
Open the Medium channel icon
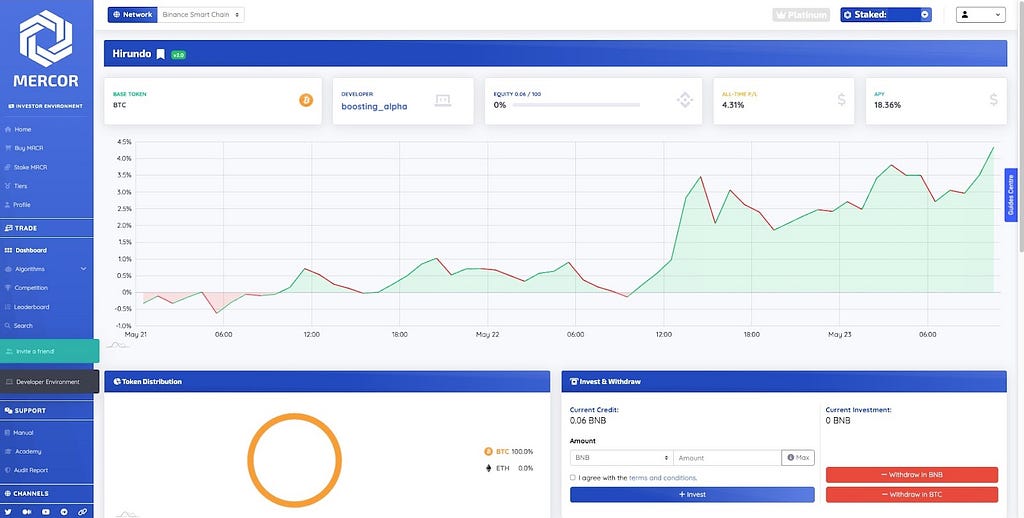click(x=27, y=511)
